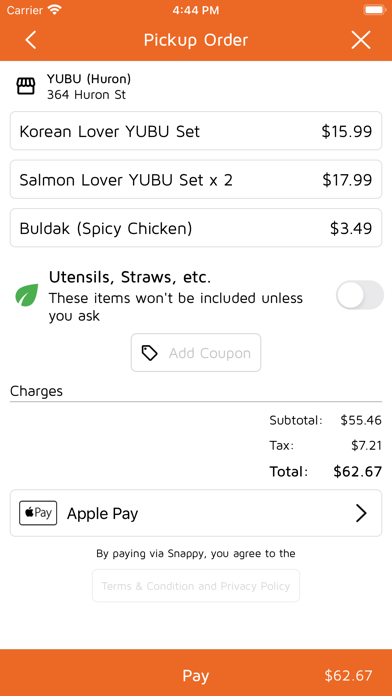The image size is (392, 696).
Task: Tap the Pickup Order header title
Action: click(196, 40)
